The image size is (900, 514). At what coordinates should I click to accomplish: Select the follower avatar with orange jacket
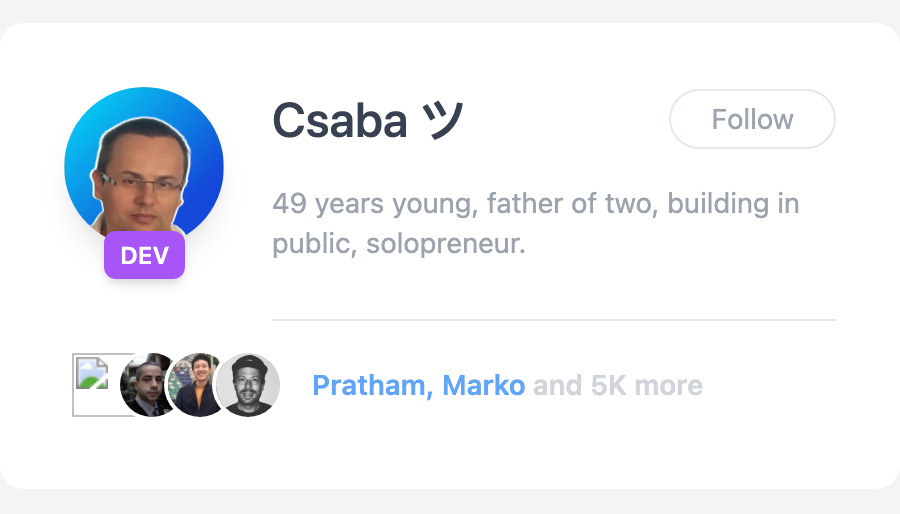pos(197,385)
